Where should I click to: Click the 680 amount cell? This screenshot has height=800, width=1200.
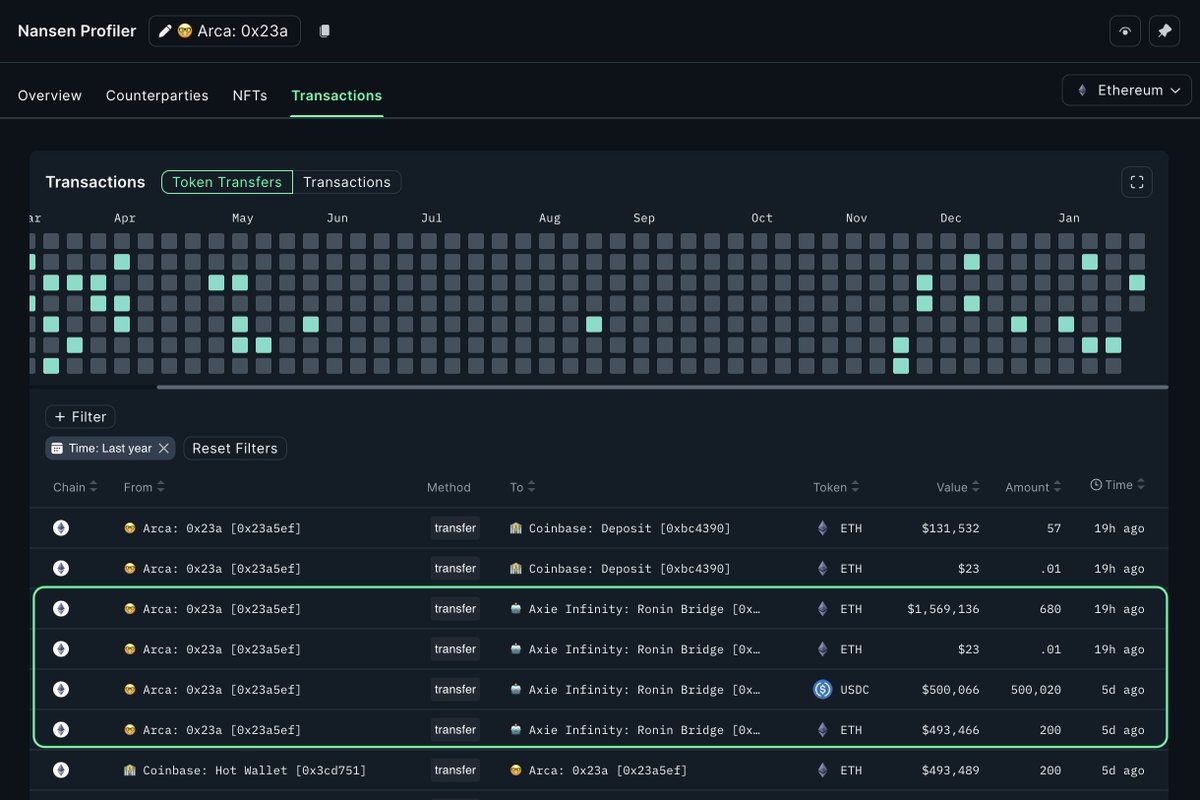coord(1050,609)
